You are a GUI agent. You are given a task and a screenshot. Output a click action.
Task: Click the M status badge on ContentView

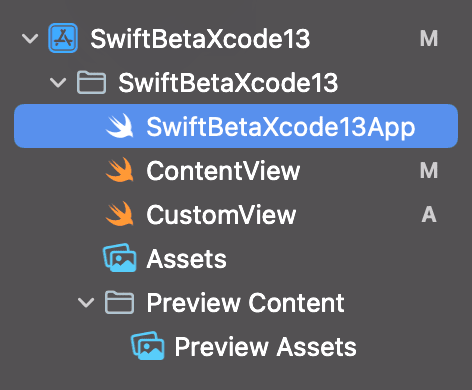click(429, 170)
